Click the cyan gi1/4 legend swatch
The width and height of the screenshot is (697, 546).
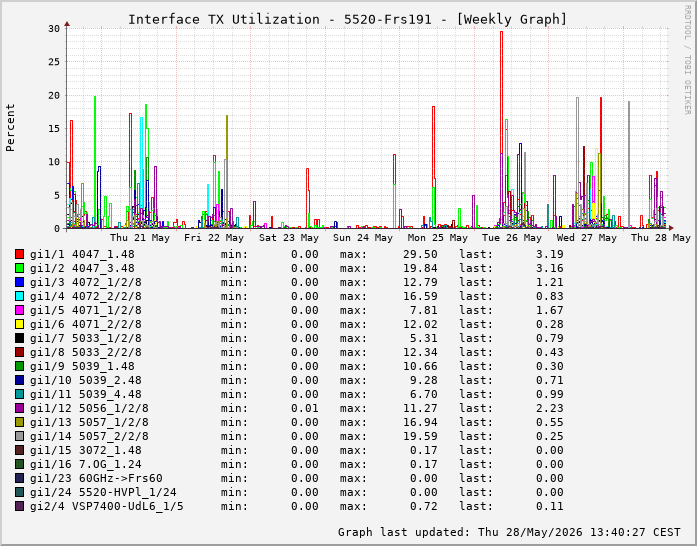19,296
